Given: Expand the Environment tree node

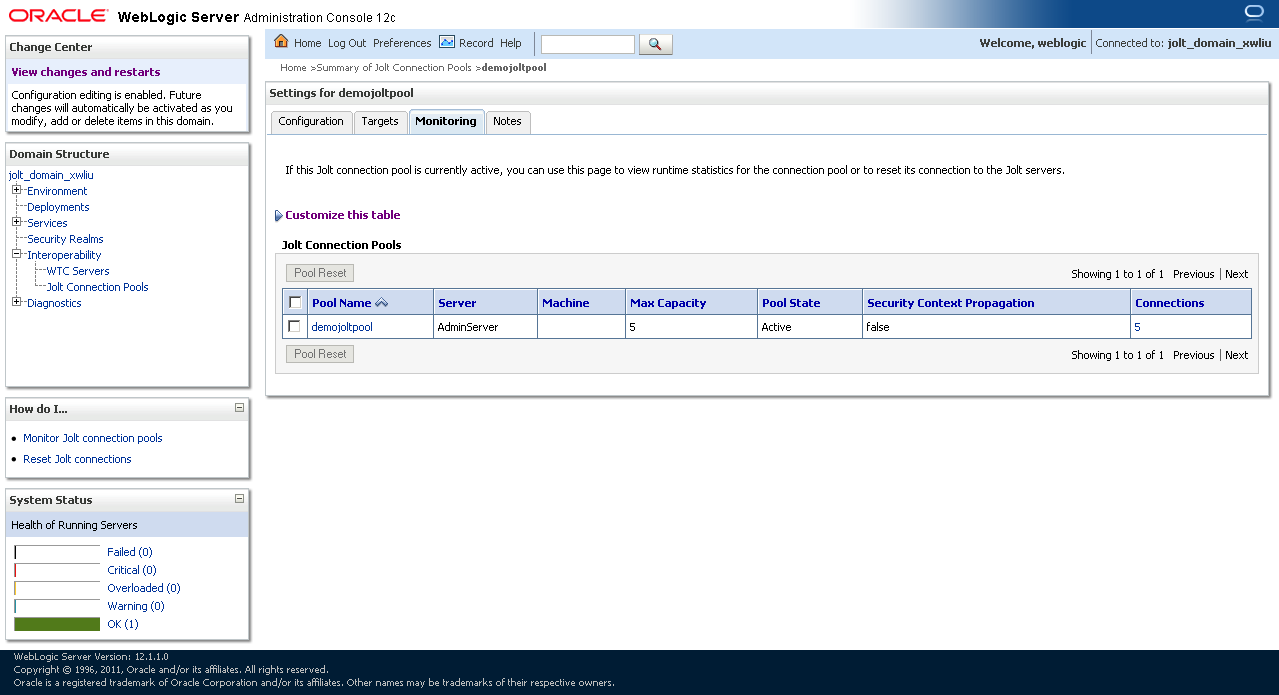Looking at the screenshot, I should (17, 190).
